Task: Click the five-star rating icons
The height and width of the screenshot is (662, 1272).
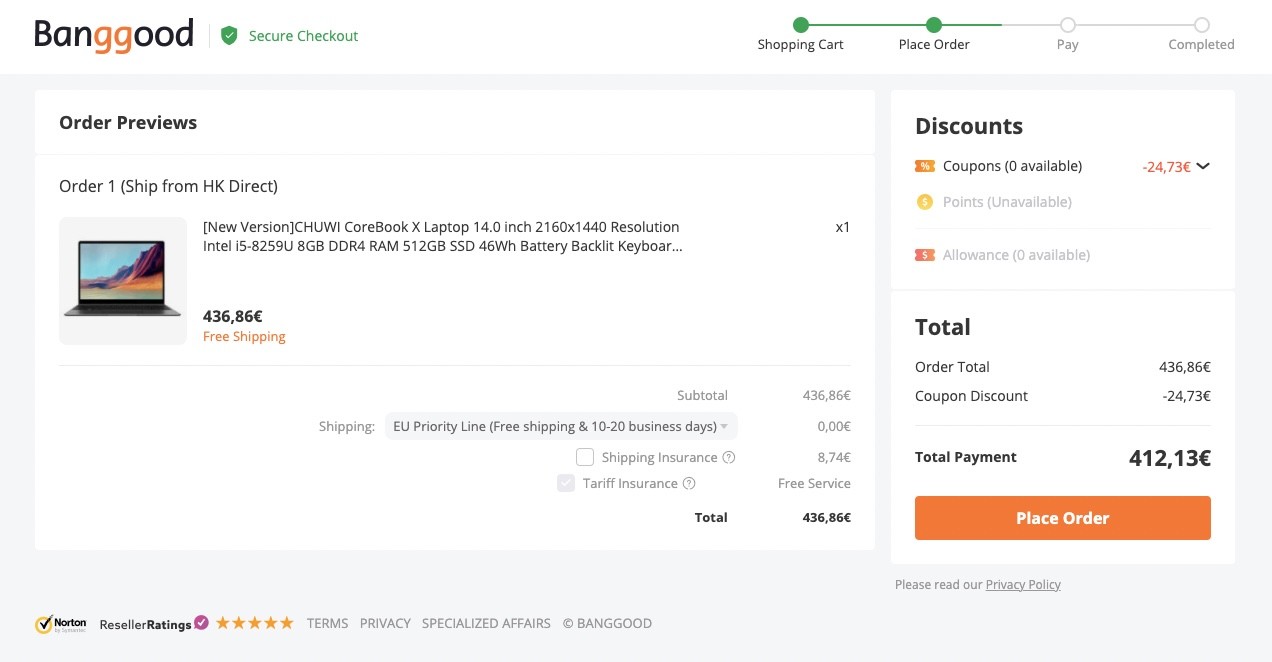Action: point(255,623)
